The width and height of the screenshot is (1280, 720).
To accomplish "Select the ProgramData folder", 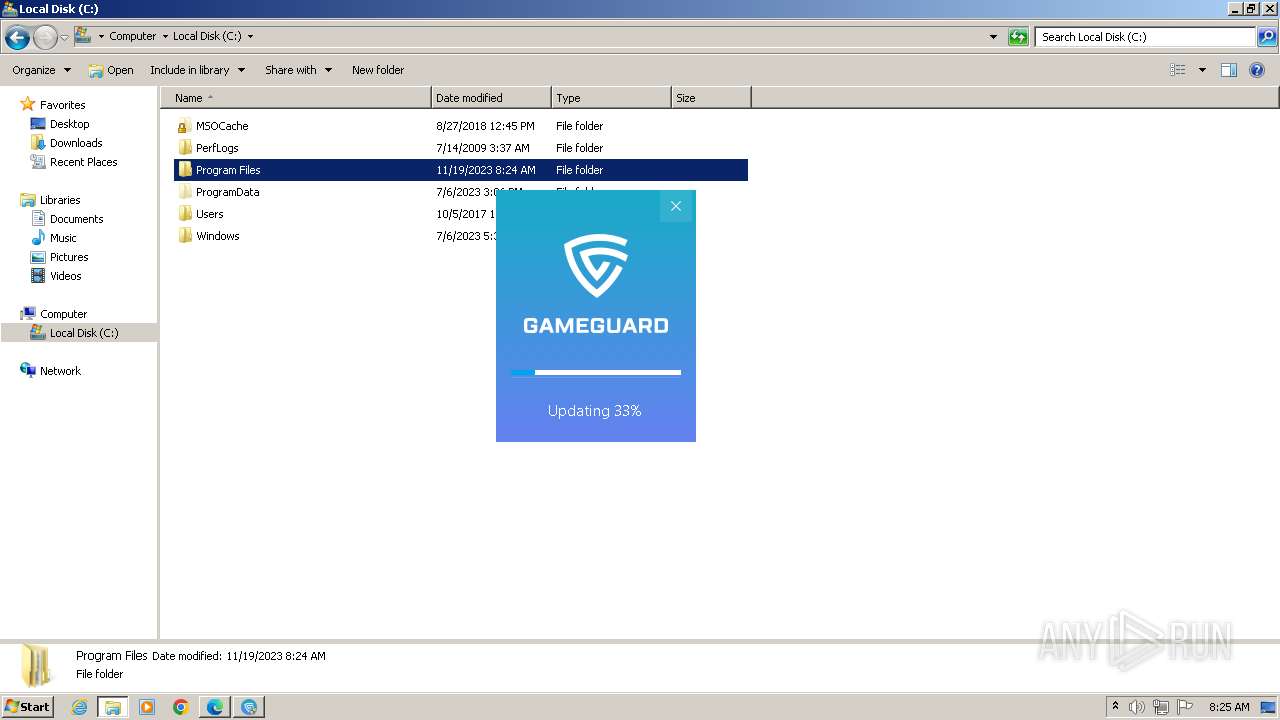I will tap(227, 192).
